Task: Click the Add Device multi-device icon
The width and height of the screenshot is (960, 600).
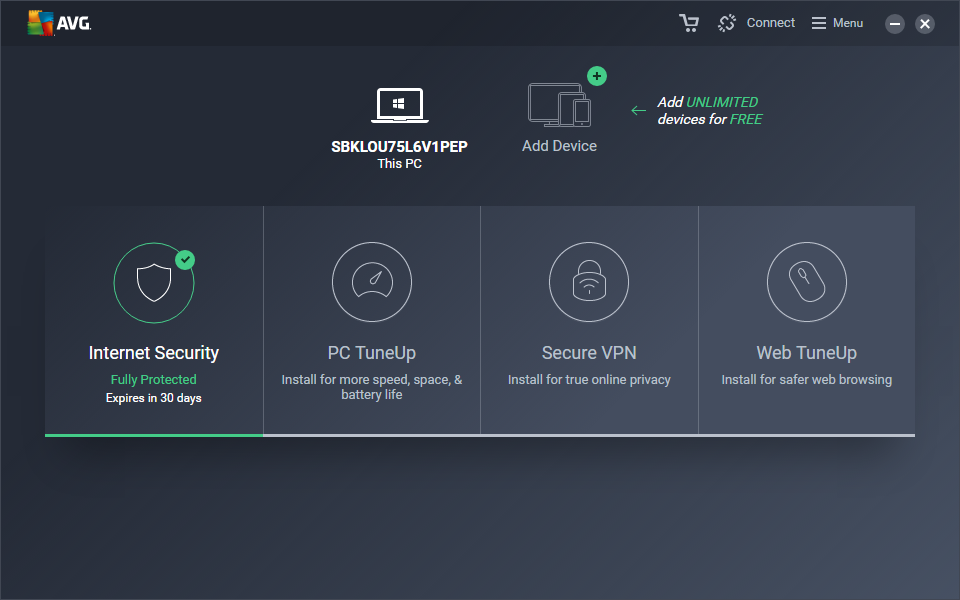Action: point(559,105)
